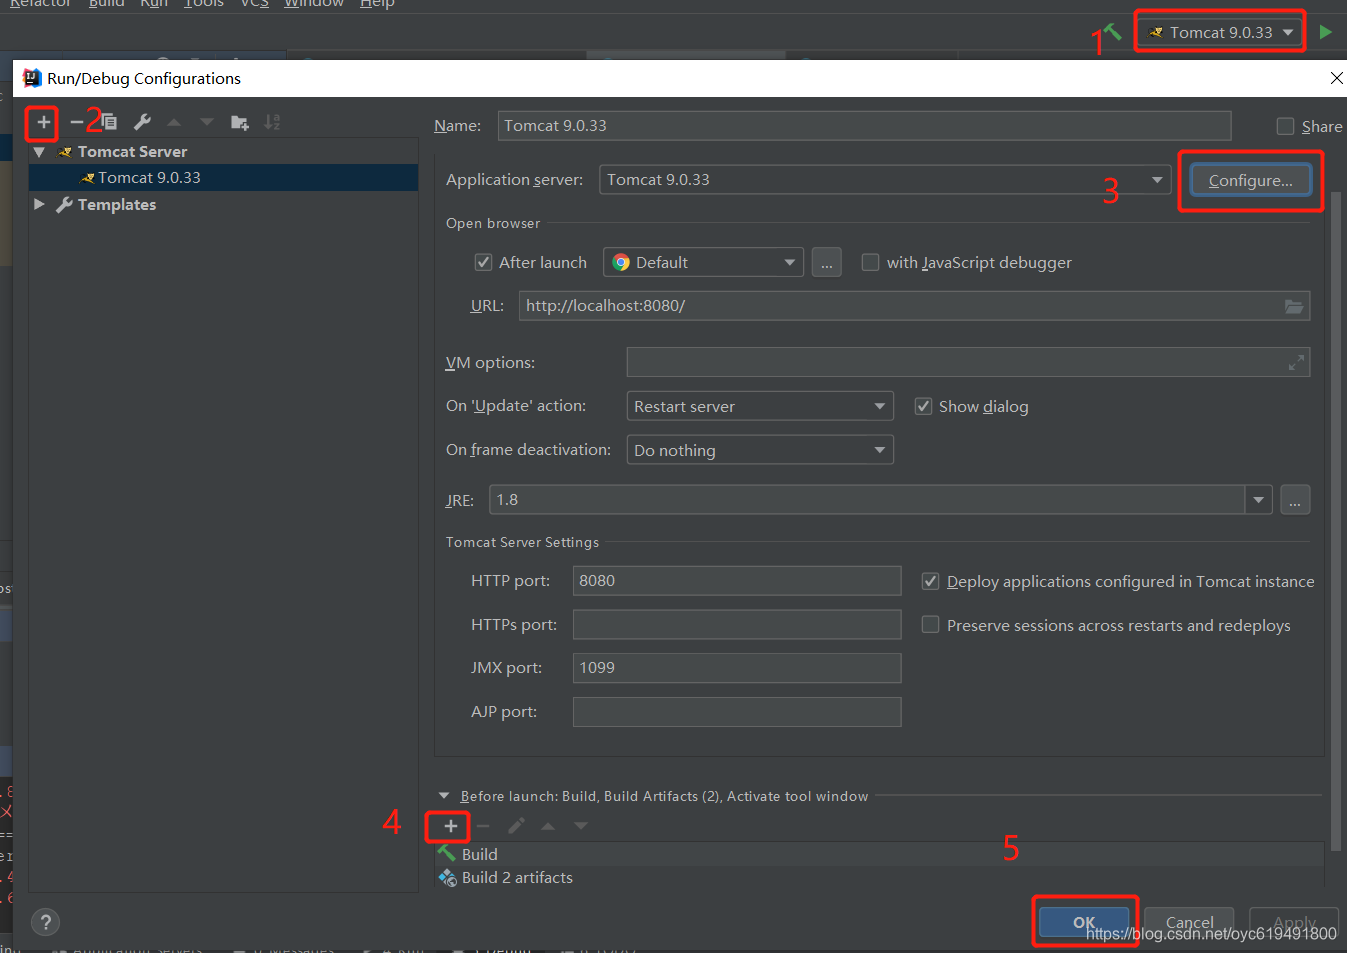
Task: Click the dialog's vertical scrollbar
Action: (1336, 520)
